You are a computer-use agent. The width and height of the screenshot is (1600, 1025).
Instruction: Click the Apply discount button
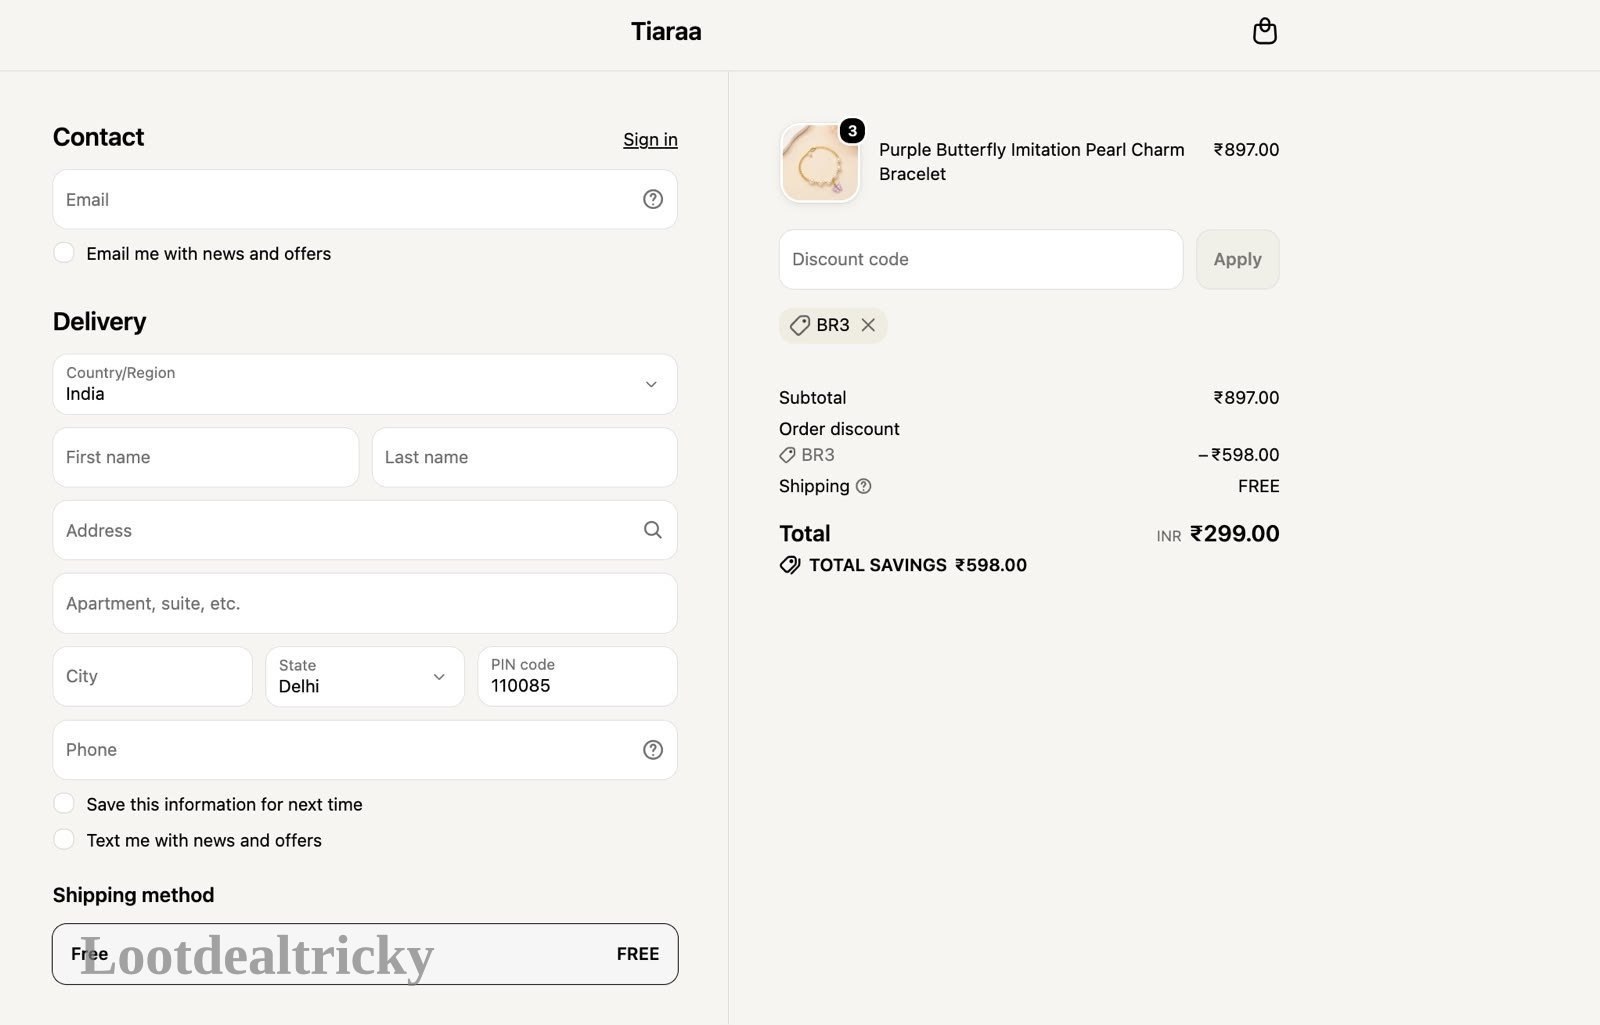click(1237, 259)
